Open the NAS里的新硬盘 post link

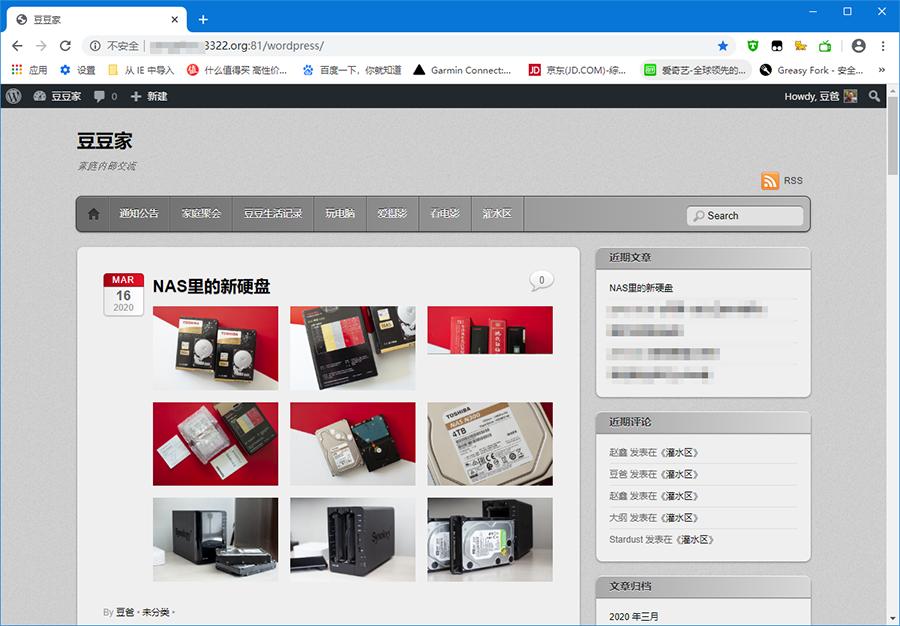pos(212,284)
